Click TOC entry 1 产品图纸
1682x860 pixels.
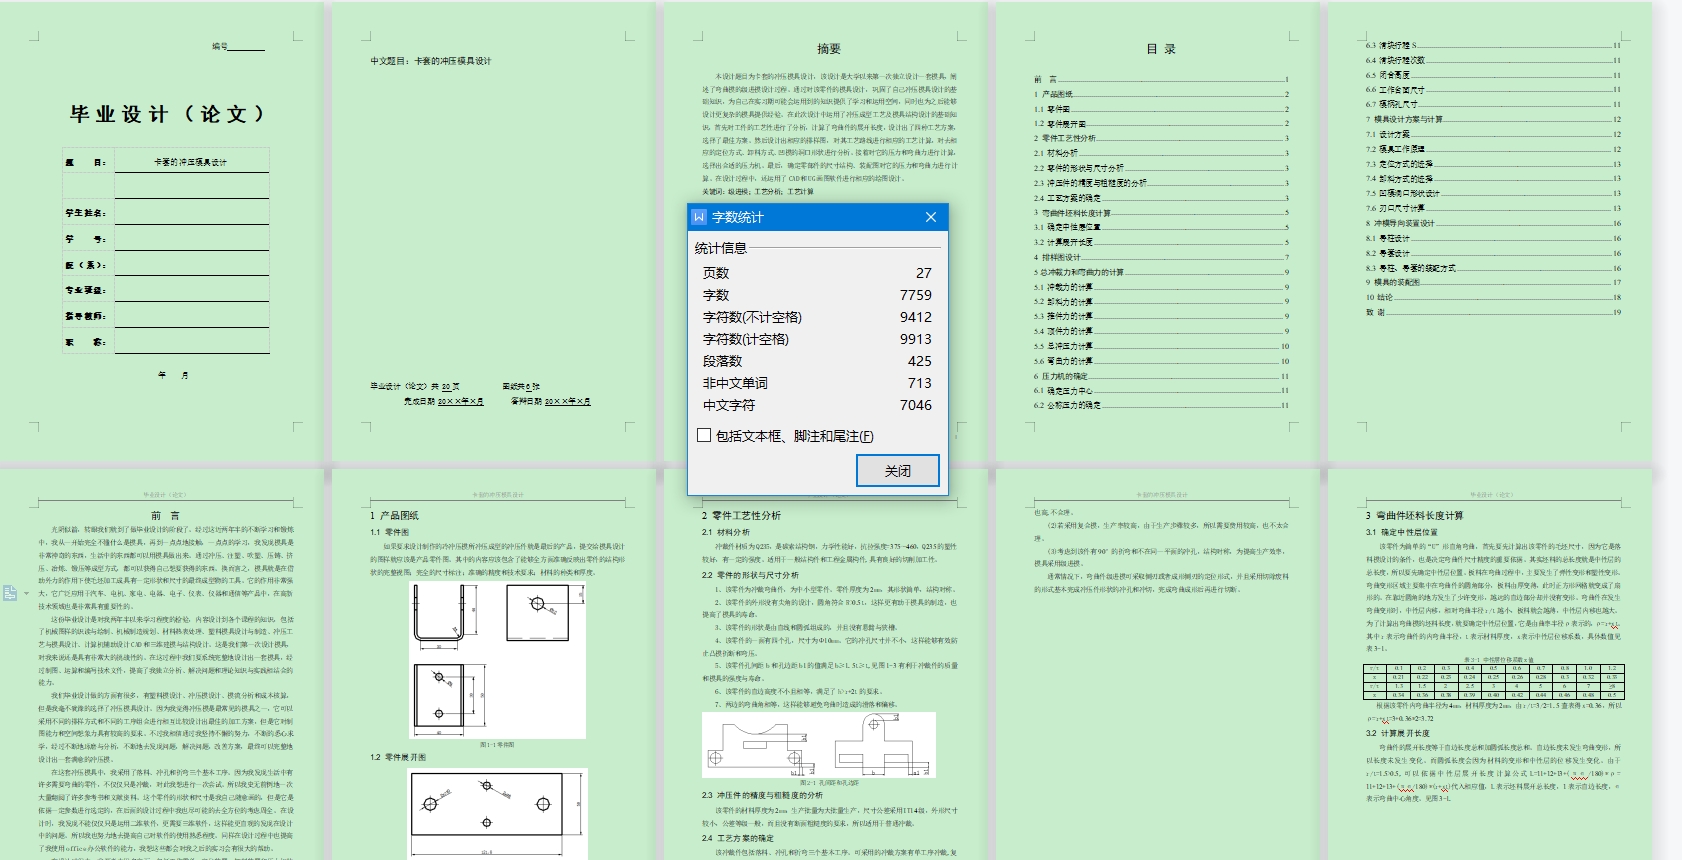(1161, 94)
